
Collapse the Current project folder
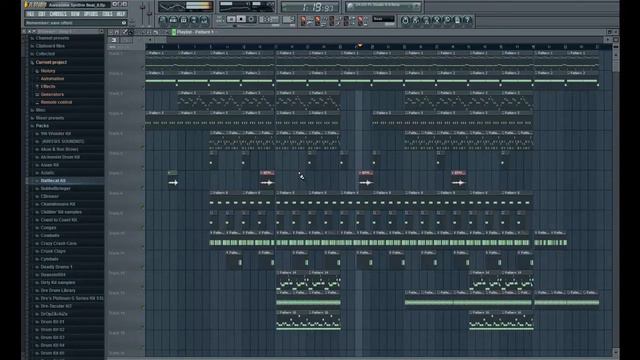pos(51,62)
